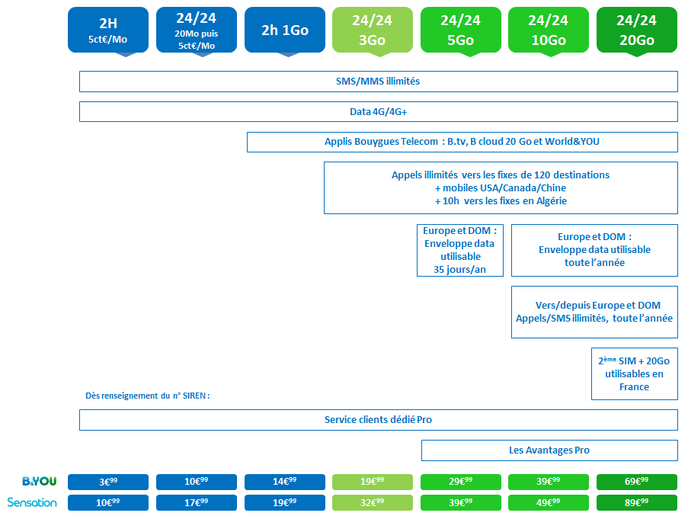688x516 pixels.
Task: Click the Appels/SMS illimités Europe et DOM box
Action: pos(595,312)
